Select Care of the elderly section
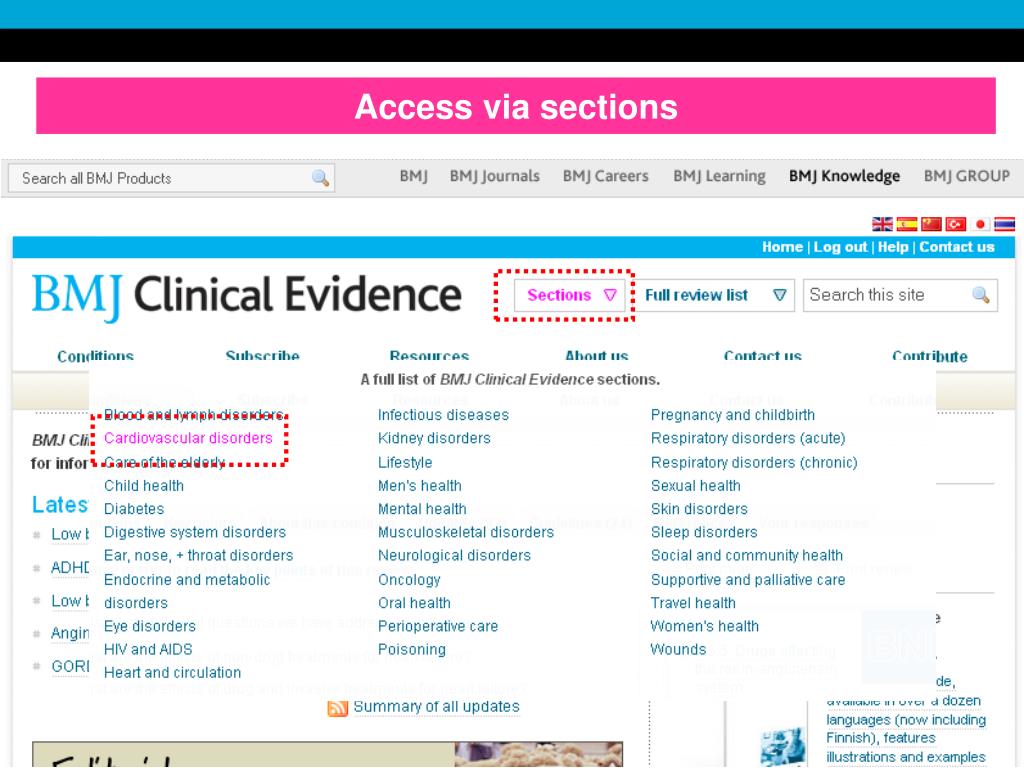 (165, 463)
